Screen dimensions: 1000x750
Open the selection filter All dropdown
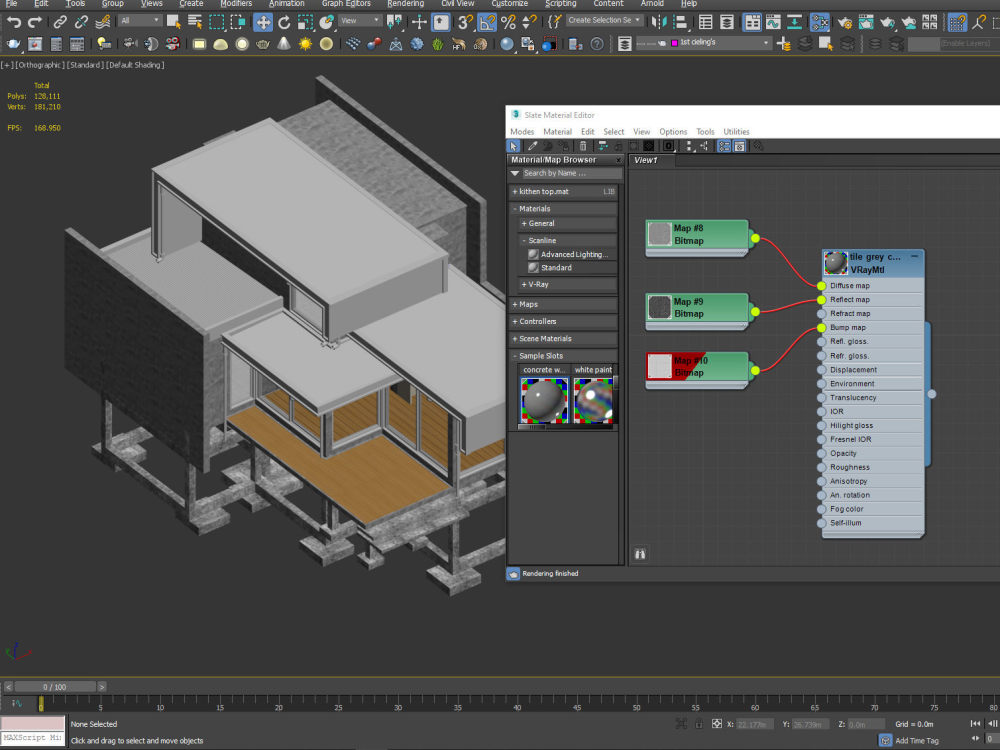tap(139, 20)
